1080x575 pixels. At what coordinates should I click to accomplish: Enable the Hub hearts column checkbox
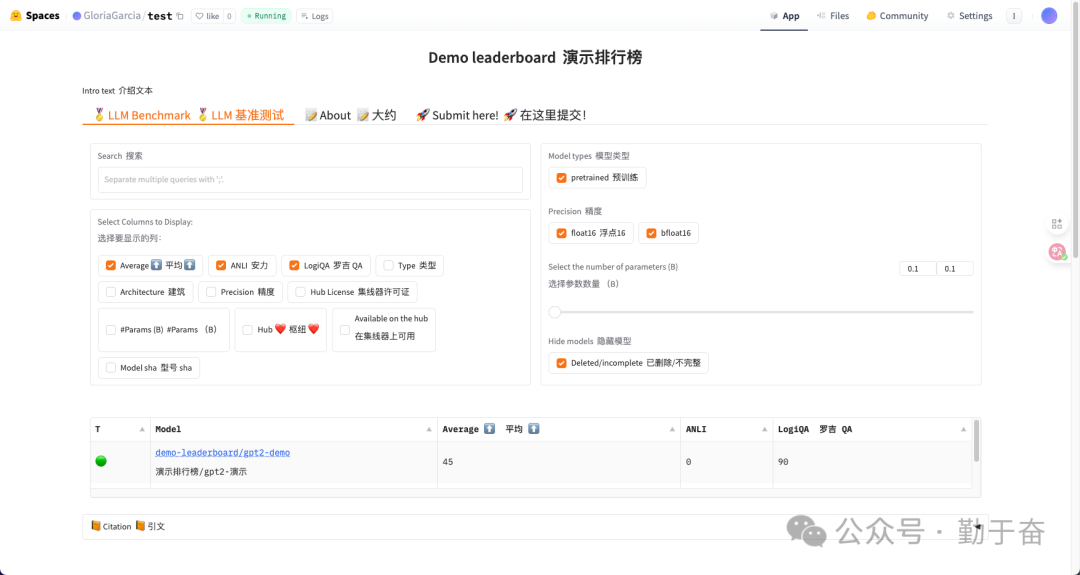tap(247, 330)
